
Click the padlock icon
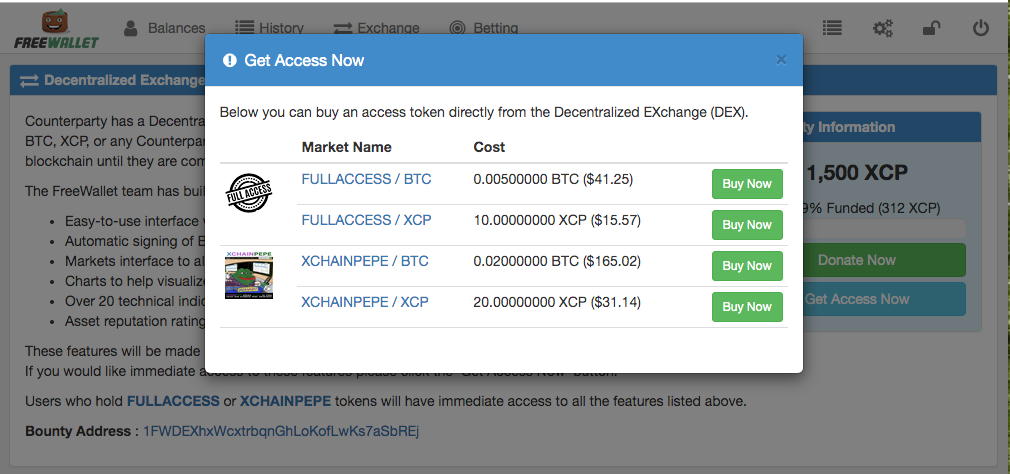[931, 28]
